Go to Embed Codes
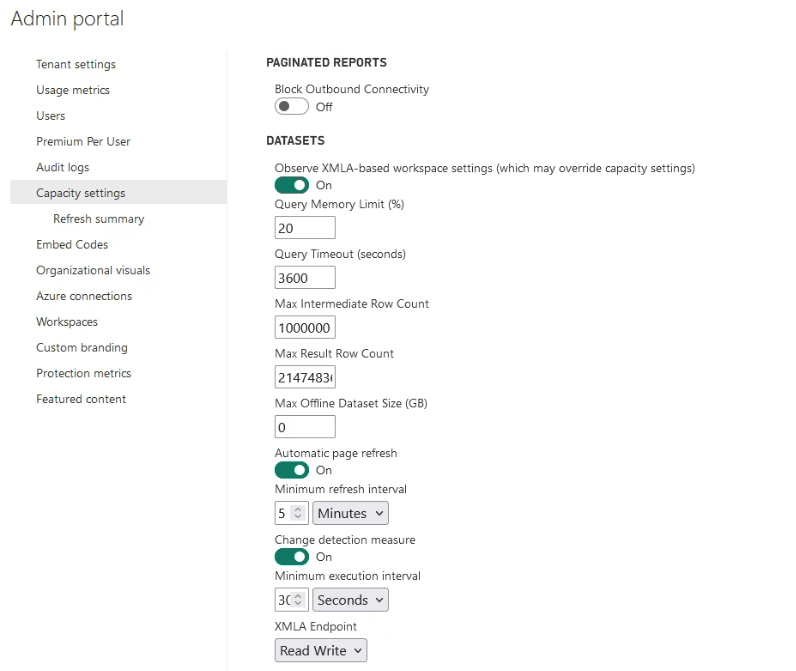796x671 pixels. pyautogui.click(x=72, y=245)
